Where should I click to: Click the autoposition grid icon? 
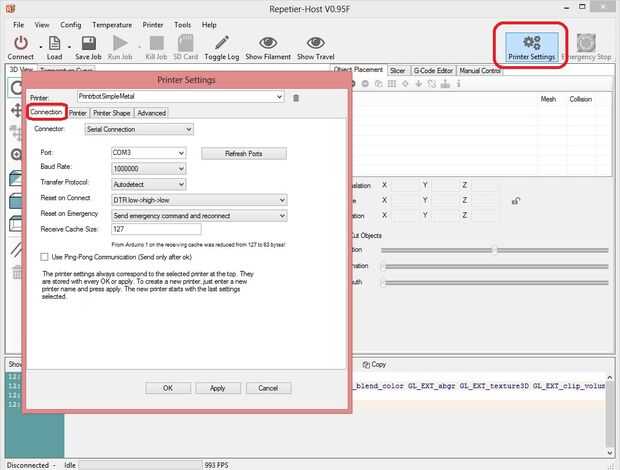click(391, 84)
